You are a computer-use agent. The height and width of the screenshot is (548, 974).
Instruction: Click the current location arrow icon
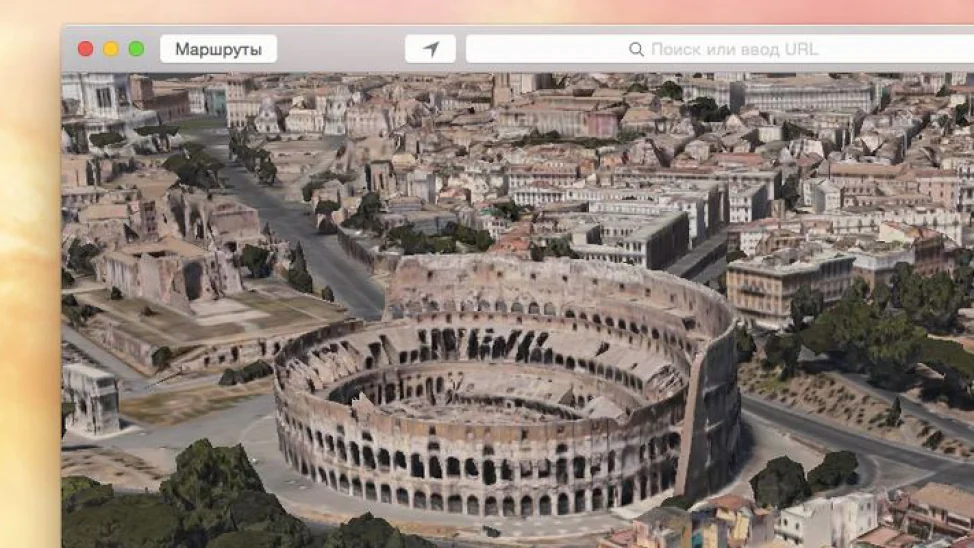pyautogui.click(x=430, y=49)
